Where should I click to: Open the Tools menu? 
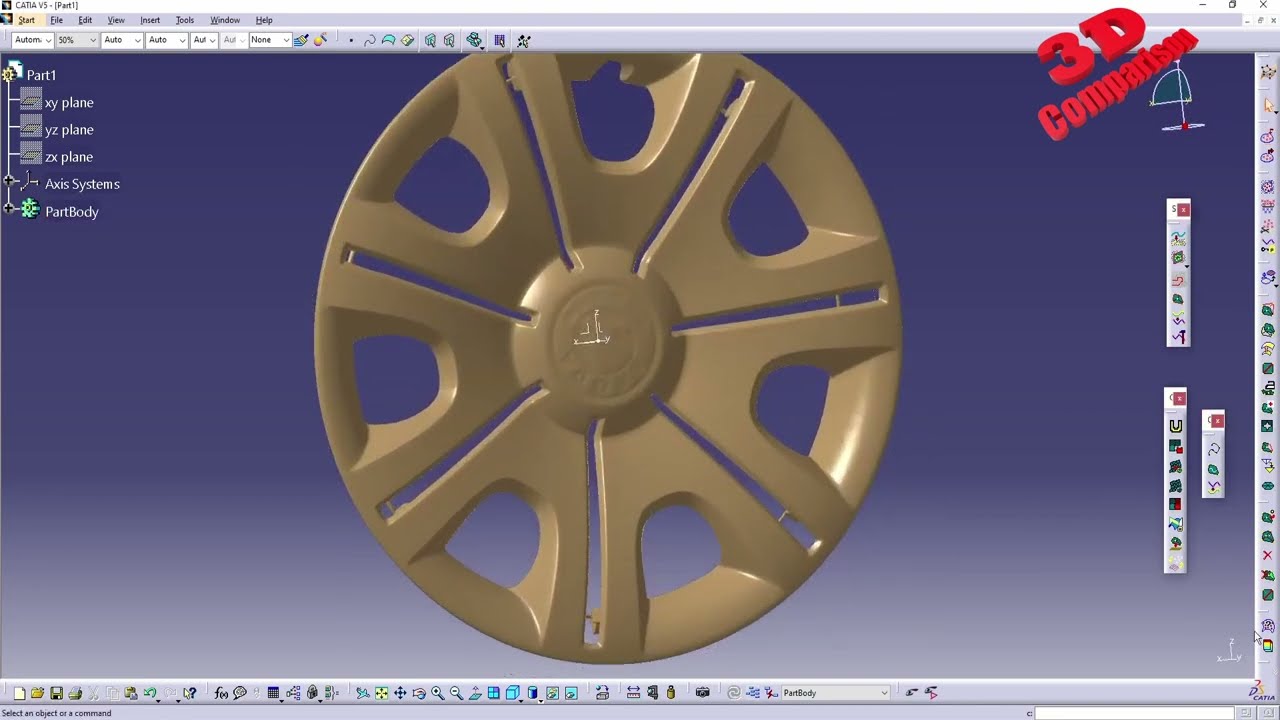[185, 20]
